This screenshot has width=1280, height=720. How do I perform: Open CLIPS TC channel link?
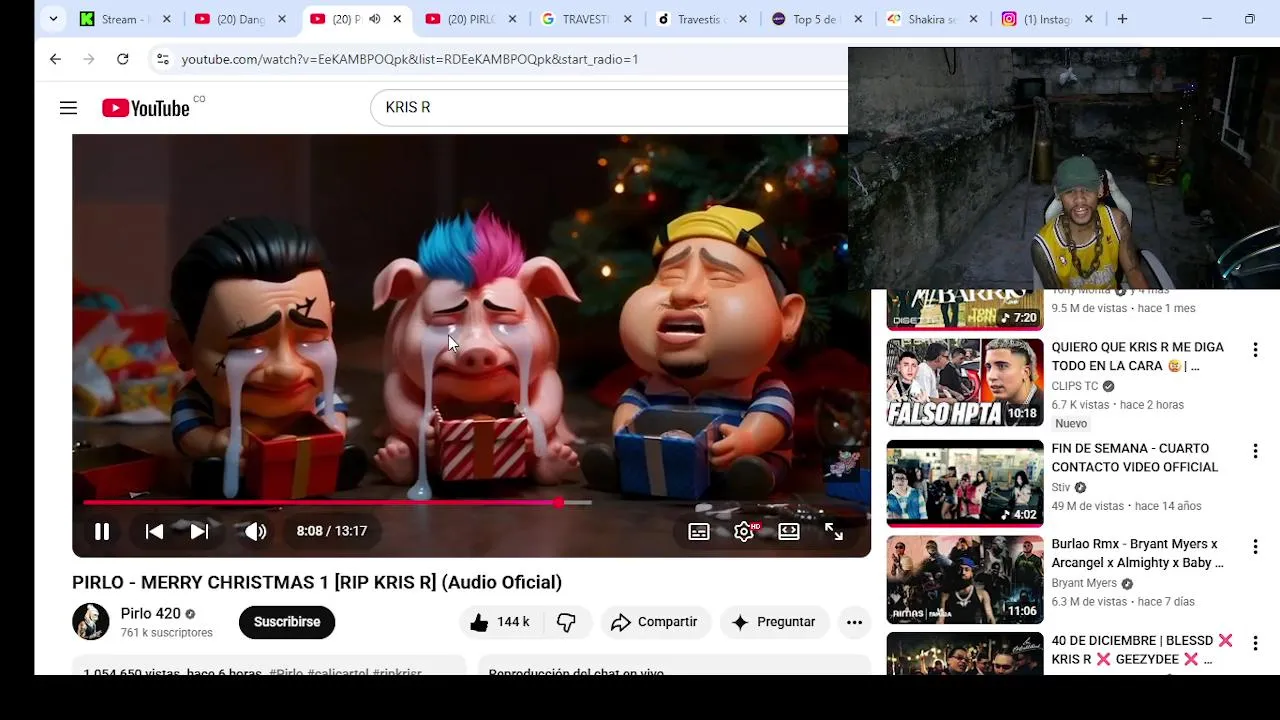click(1075, 386)
